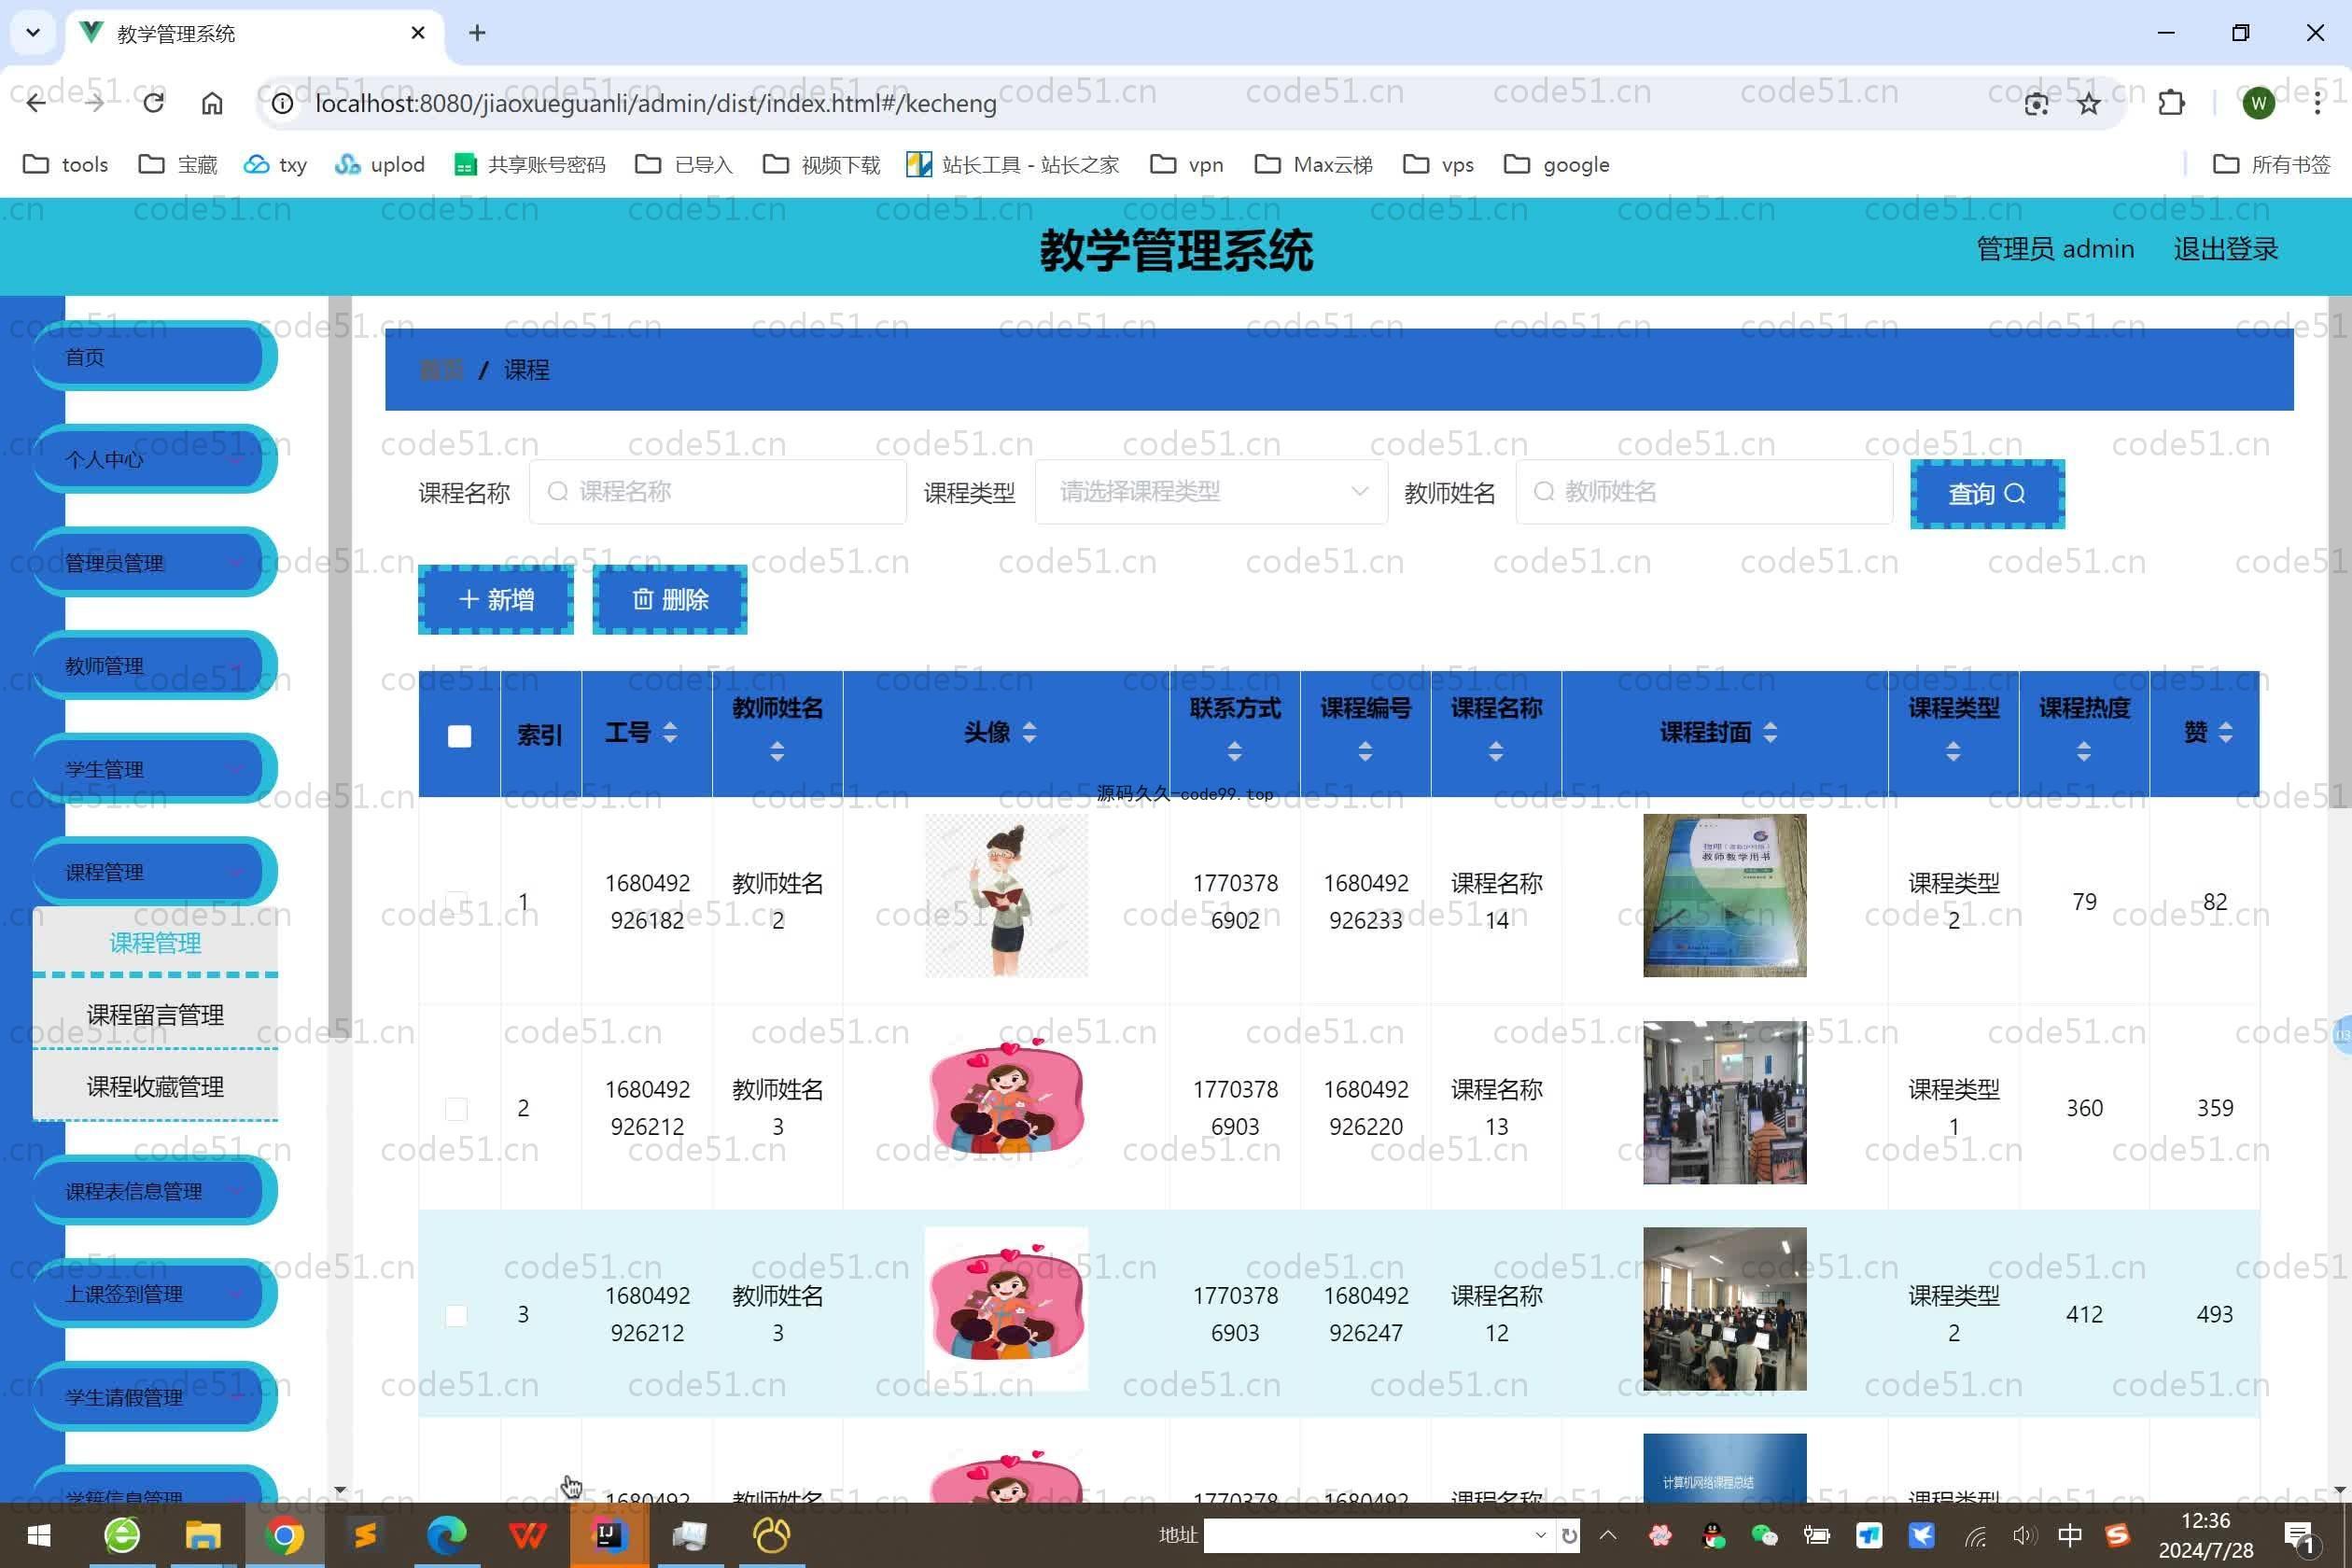Screen dimensions: 2352x1568
Task: Click the main page vertical scrollbar
Action: click(x=2340, y=550)
